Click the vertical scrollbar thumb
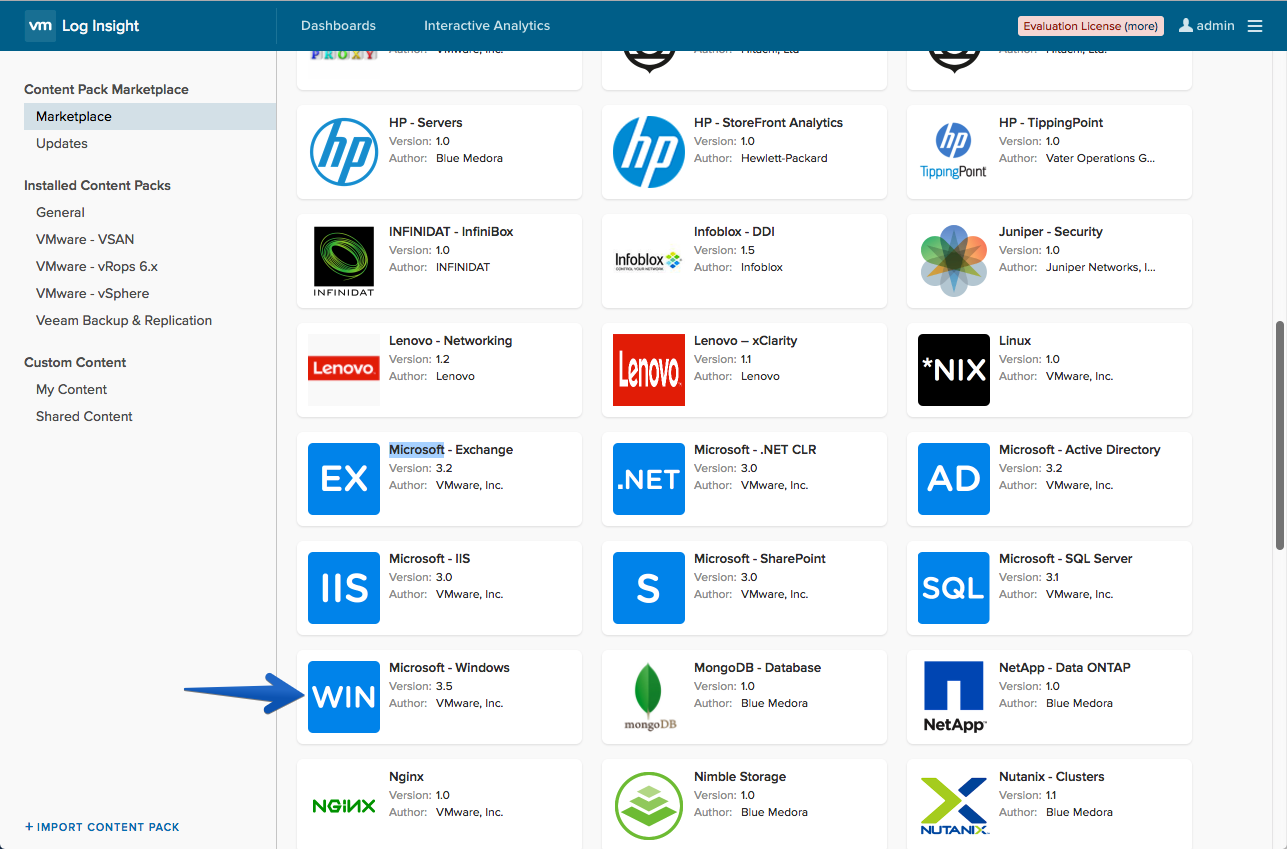The height and width of the screenshot is (849, 1287). point(1280,435)
